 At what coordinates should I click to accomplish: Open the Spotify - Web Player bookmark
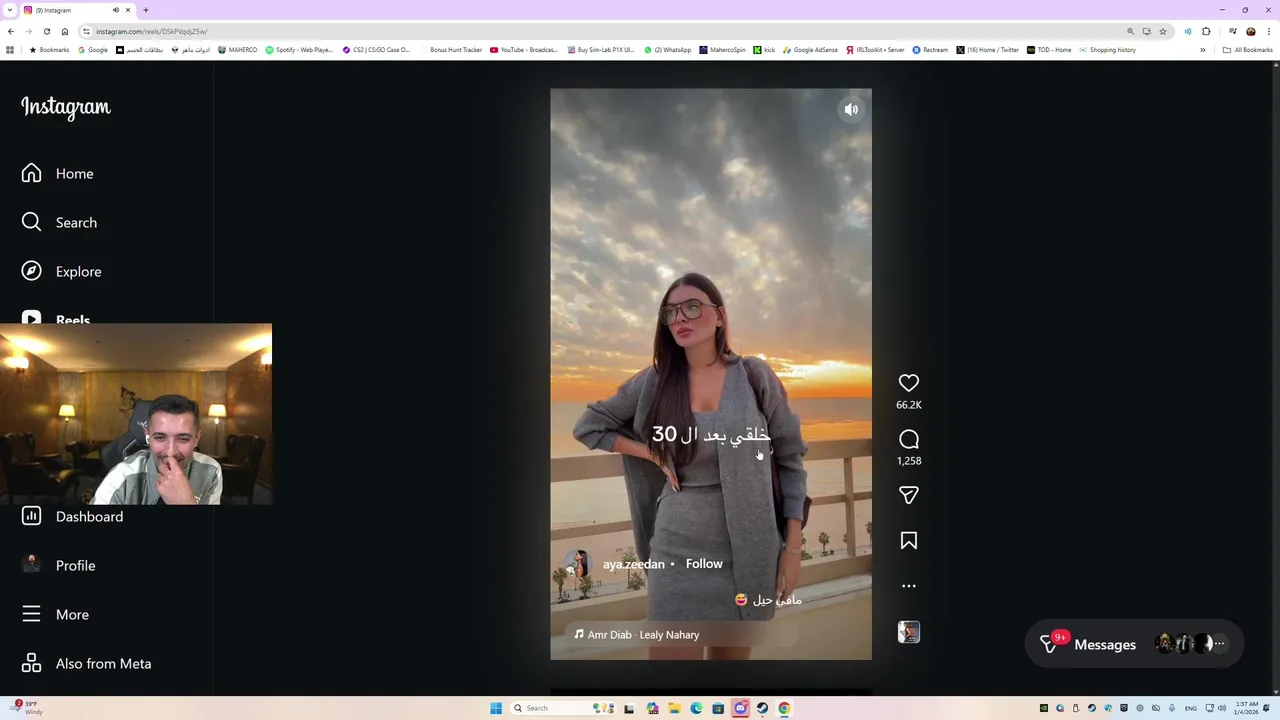299,50
